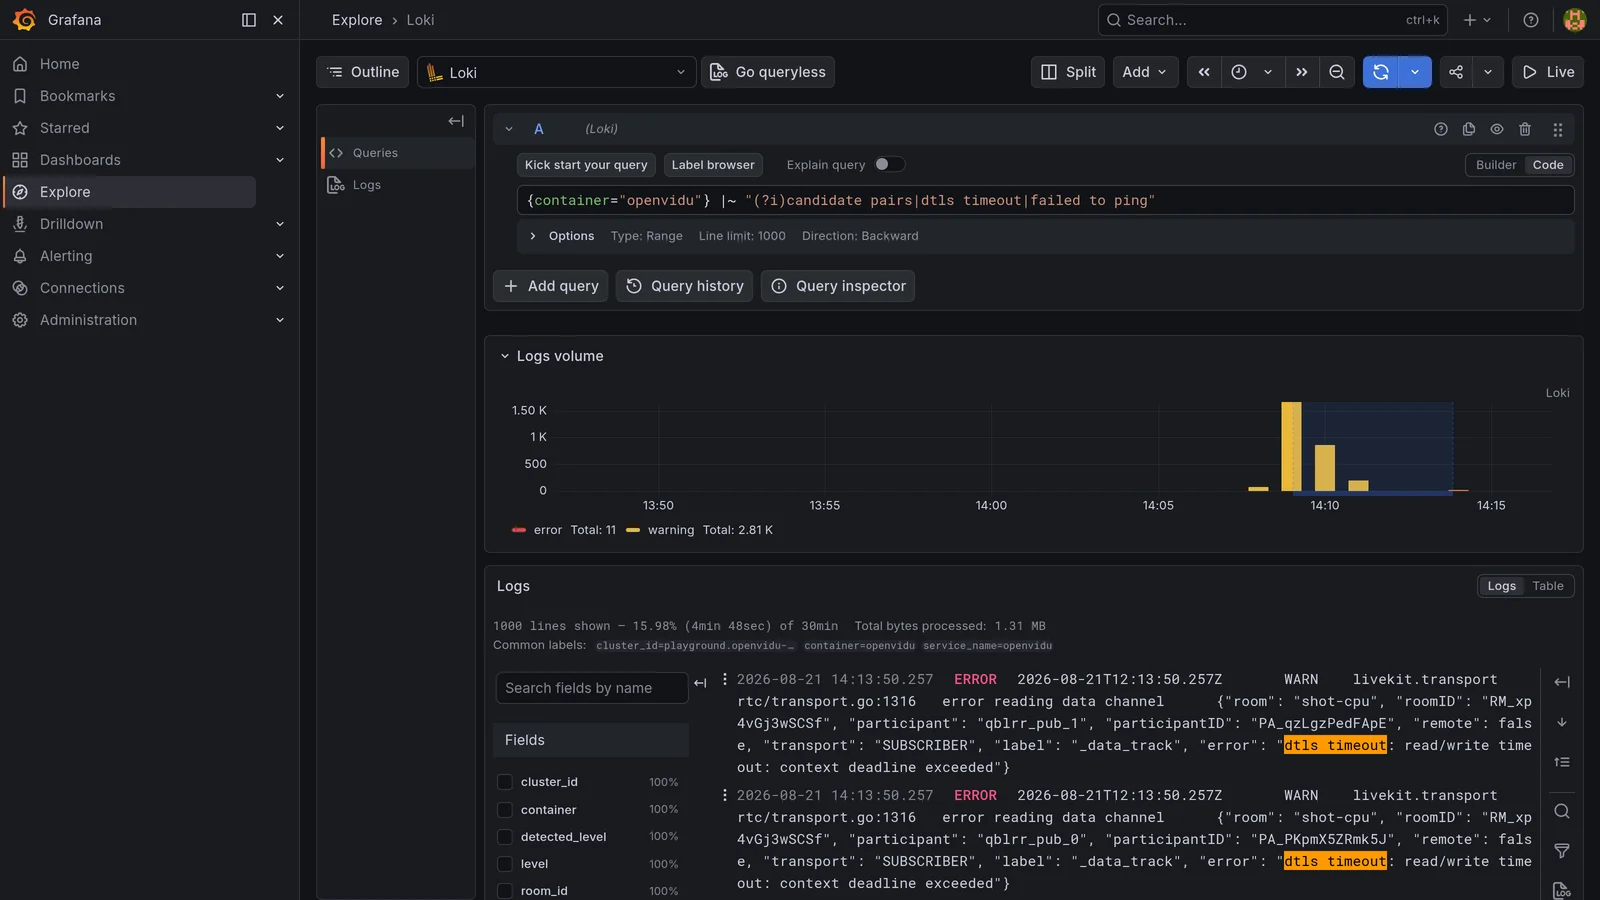This screenshot has width=1600, height=900.
Task: Open Home in the sidebar
Action: (60, 64)
